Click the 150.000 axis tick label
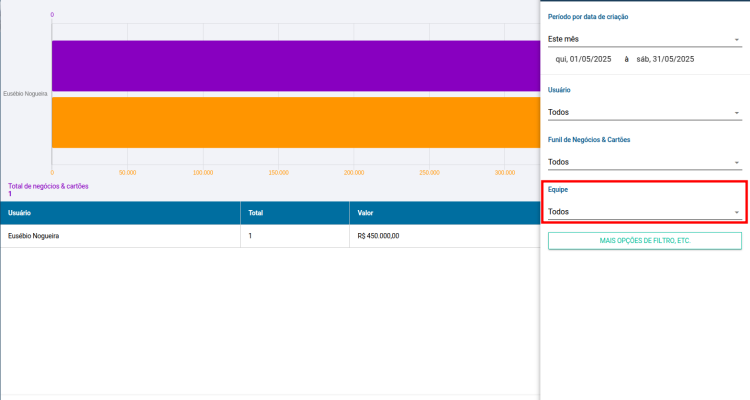 (278, 173)
